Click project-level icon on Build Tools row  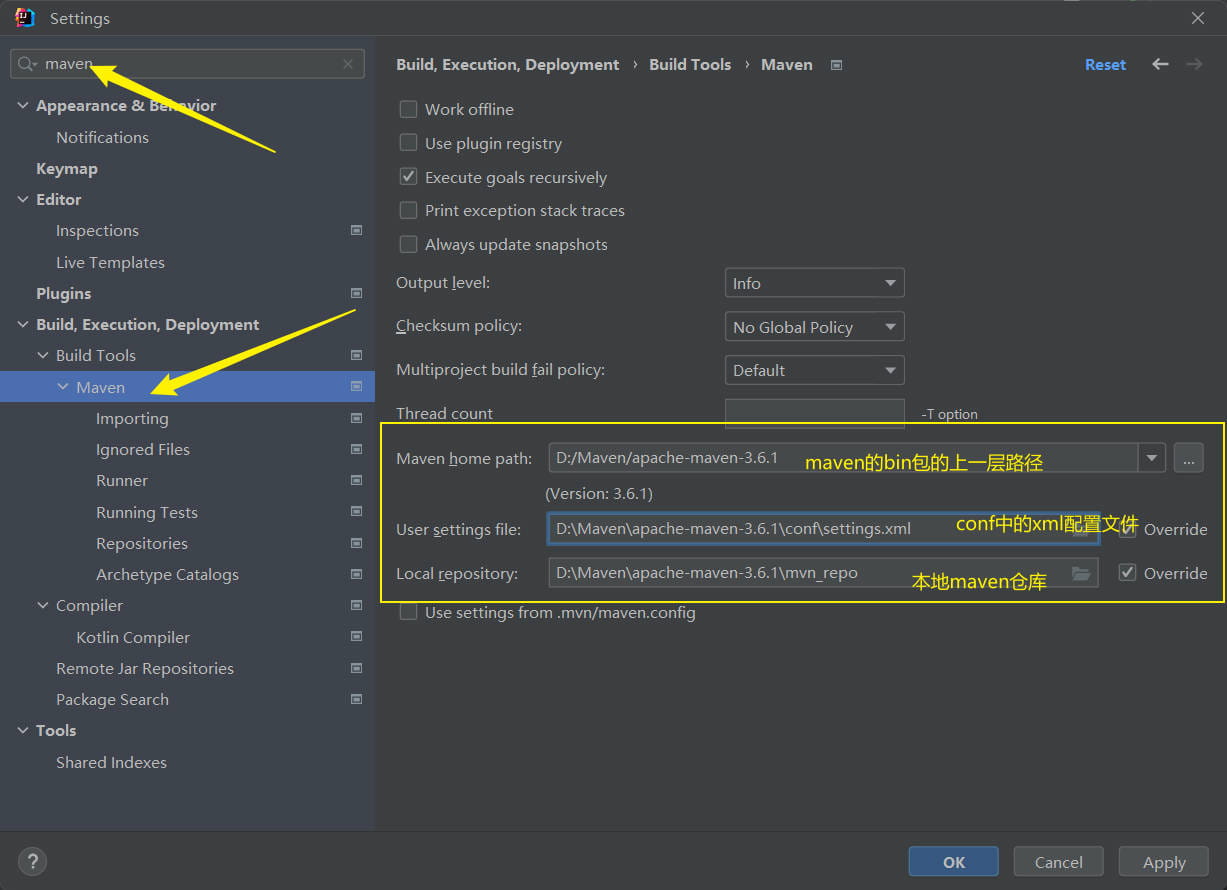point(356,355)
